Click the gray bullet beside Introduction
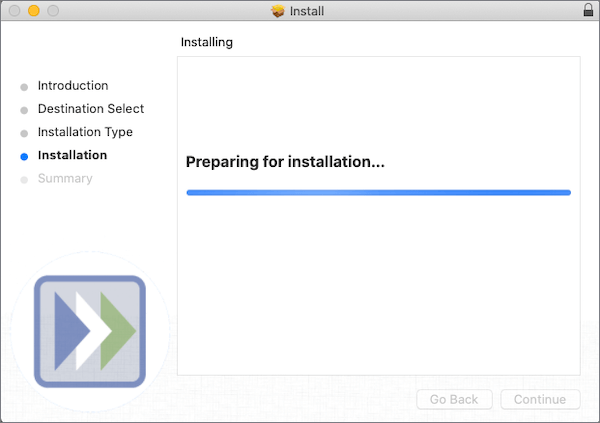The image size is (600, 423). [24, 87]
